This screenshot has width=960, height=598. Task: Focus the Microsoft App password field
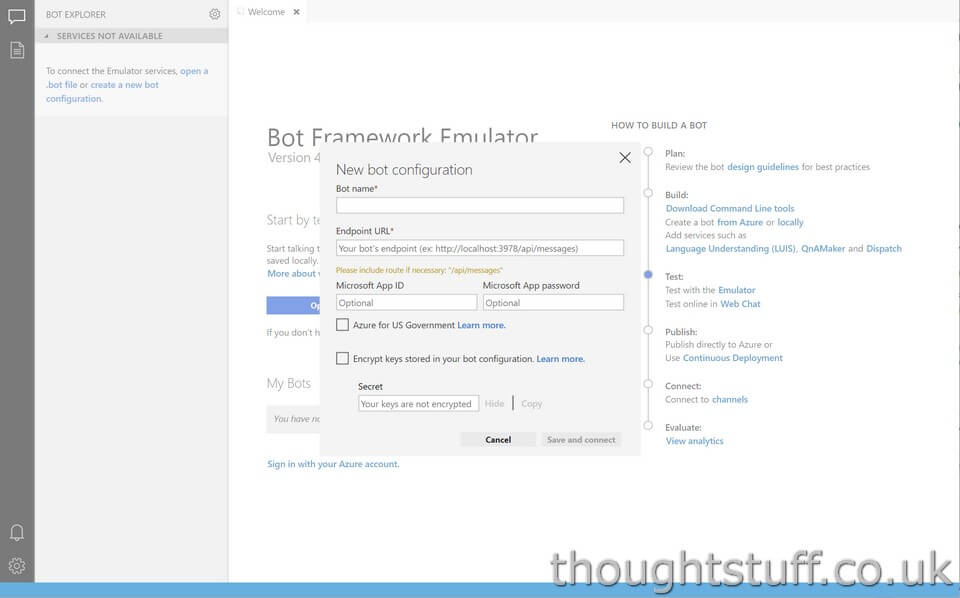click(553, 302)
